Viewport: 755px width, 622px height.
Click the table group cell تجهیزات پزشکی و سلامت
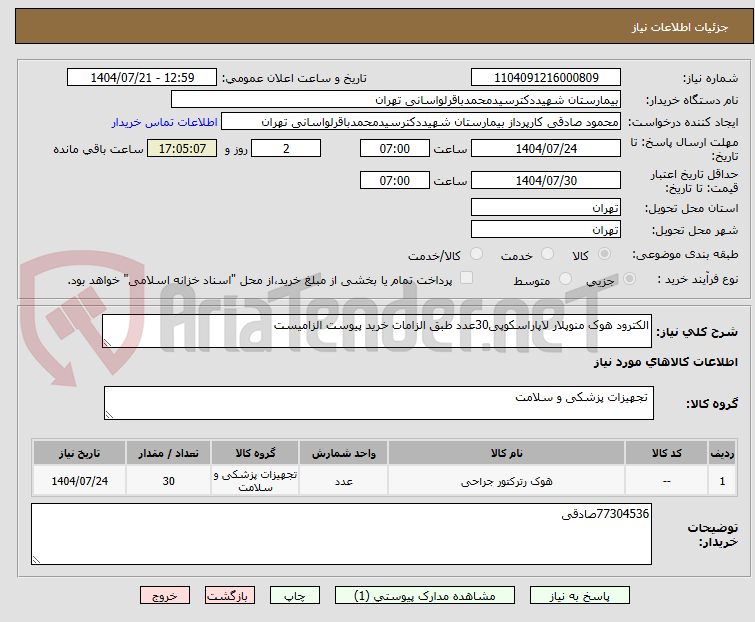pos(255,480)
